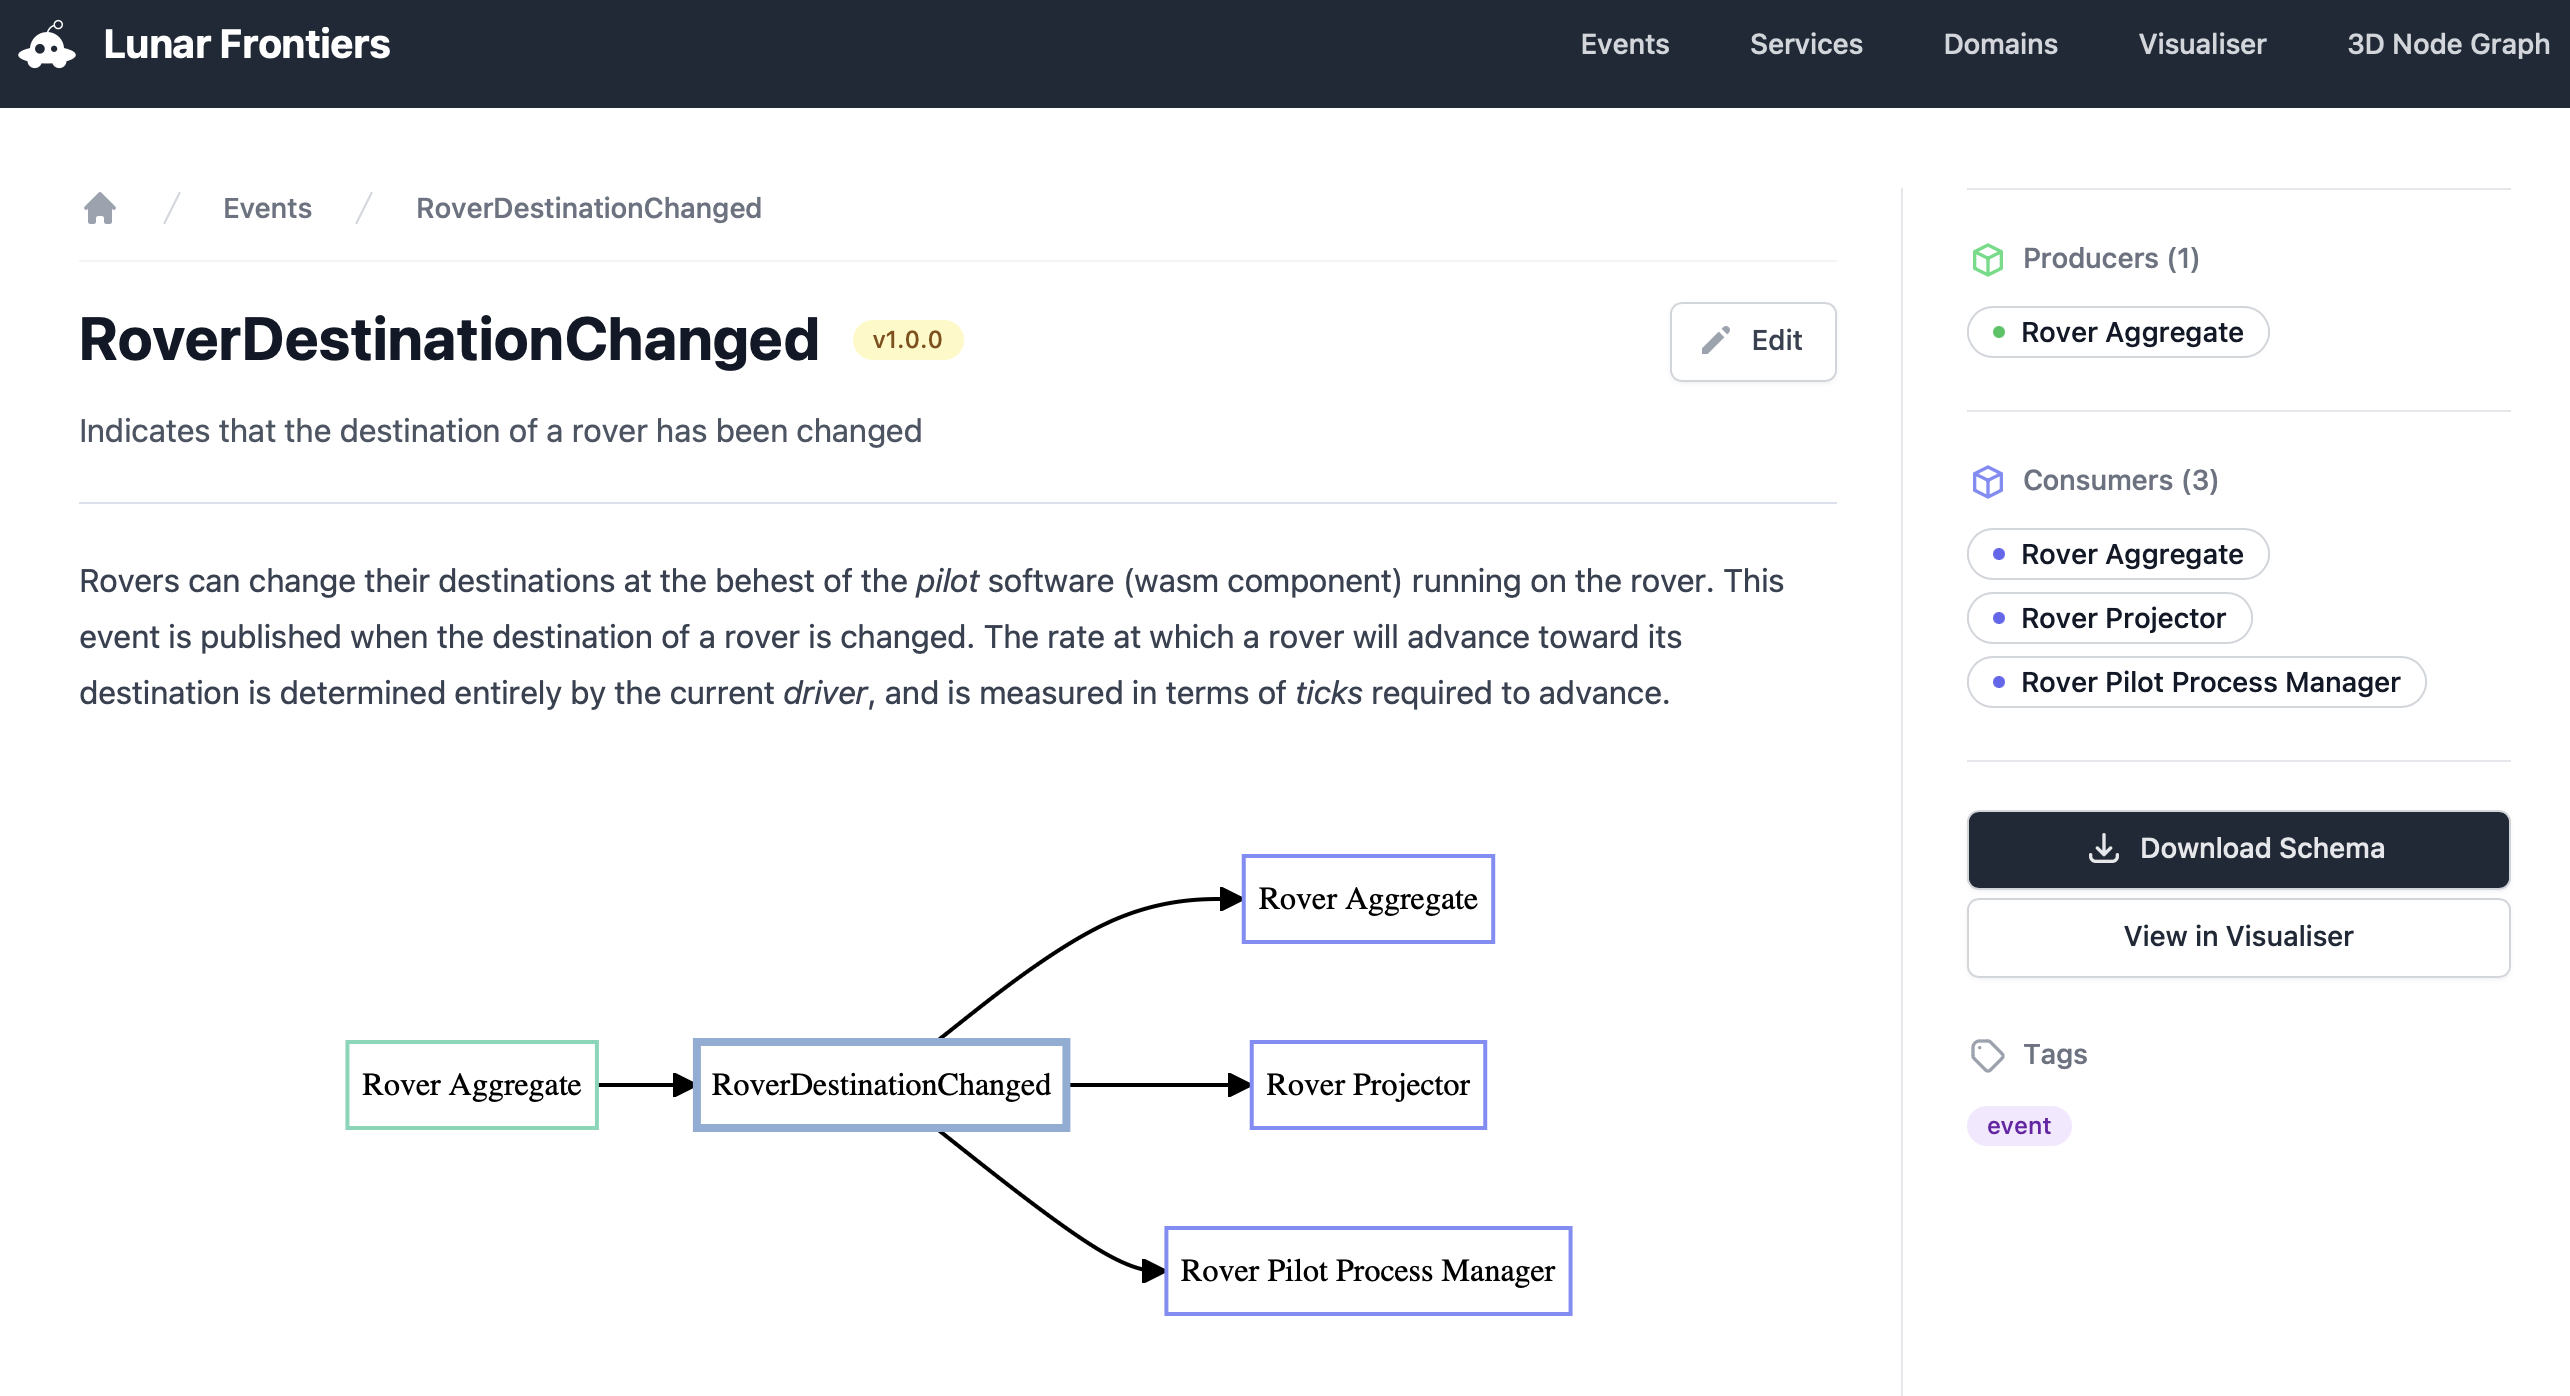Go to the home breadcrumb icon

100,208
